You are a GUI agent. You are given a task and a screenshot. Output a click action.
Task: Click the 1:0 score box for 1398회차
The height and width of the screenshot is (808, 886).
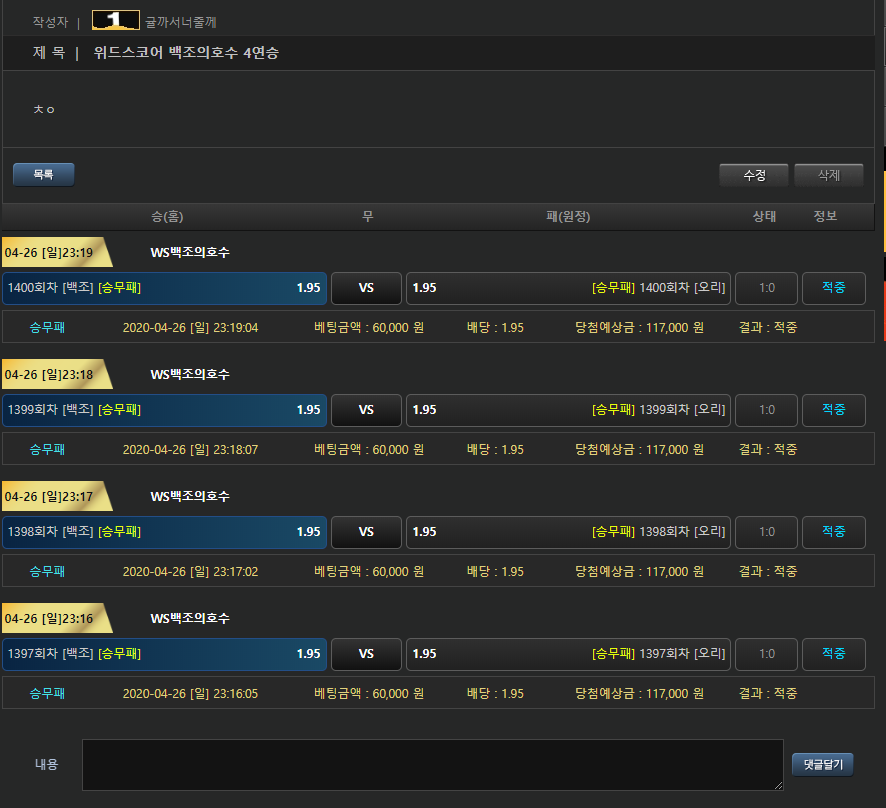(x=766, y=532)
